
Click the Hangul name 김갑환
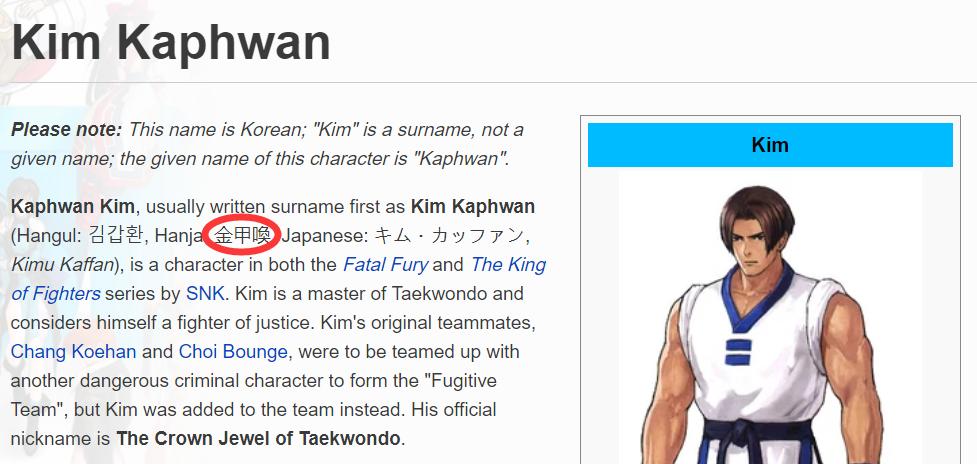coord(116,236)
